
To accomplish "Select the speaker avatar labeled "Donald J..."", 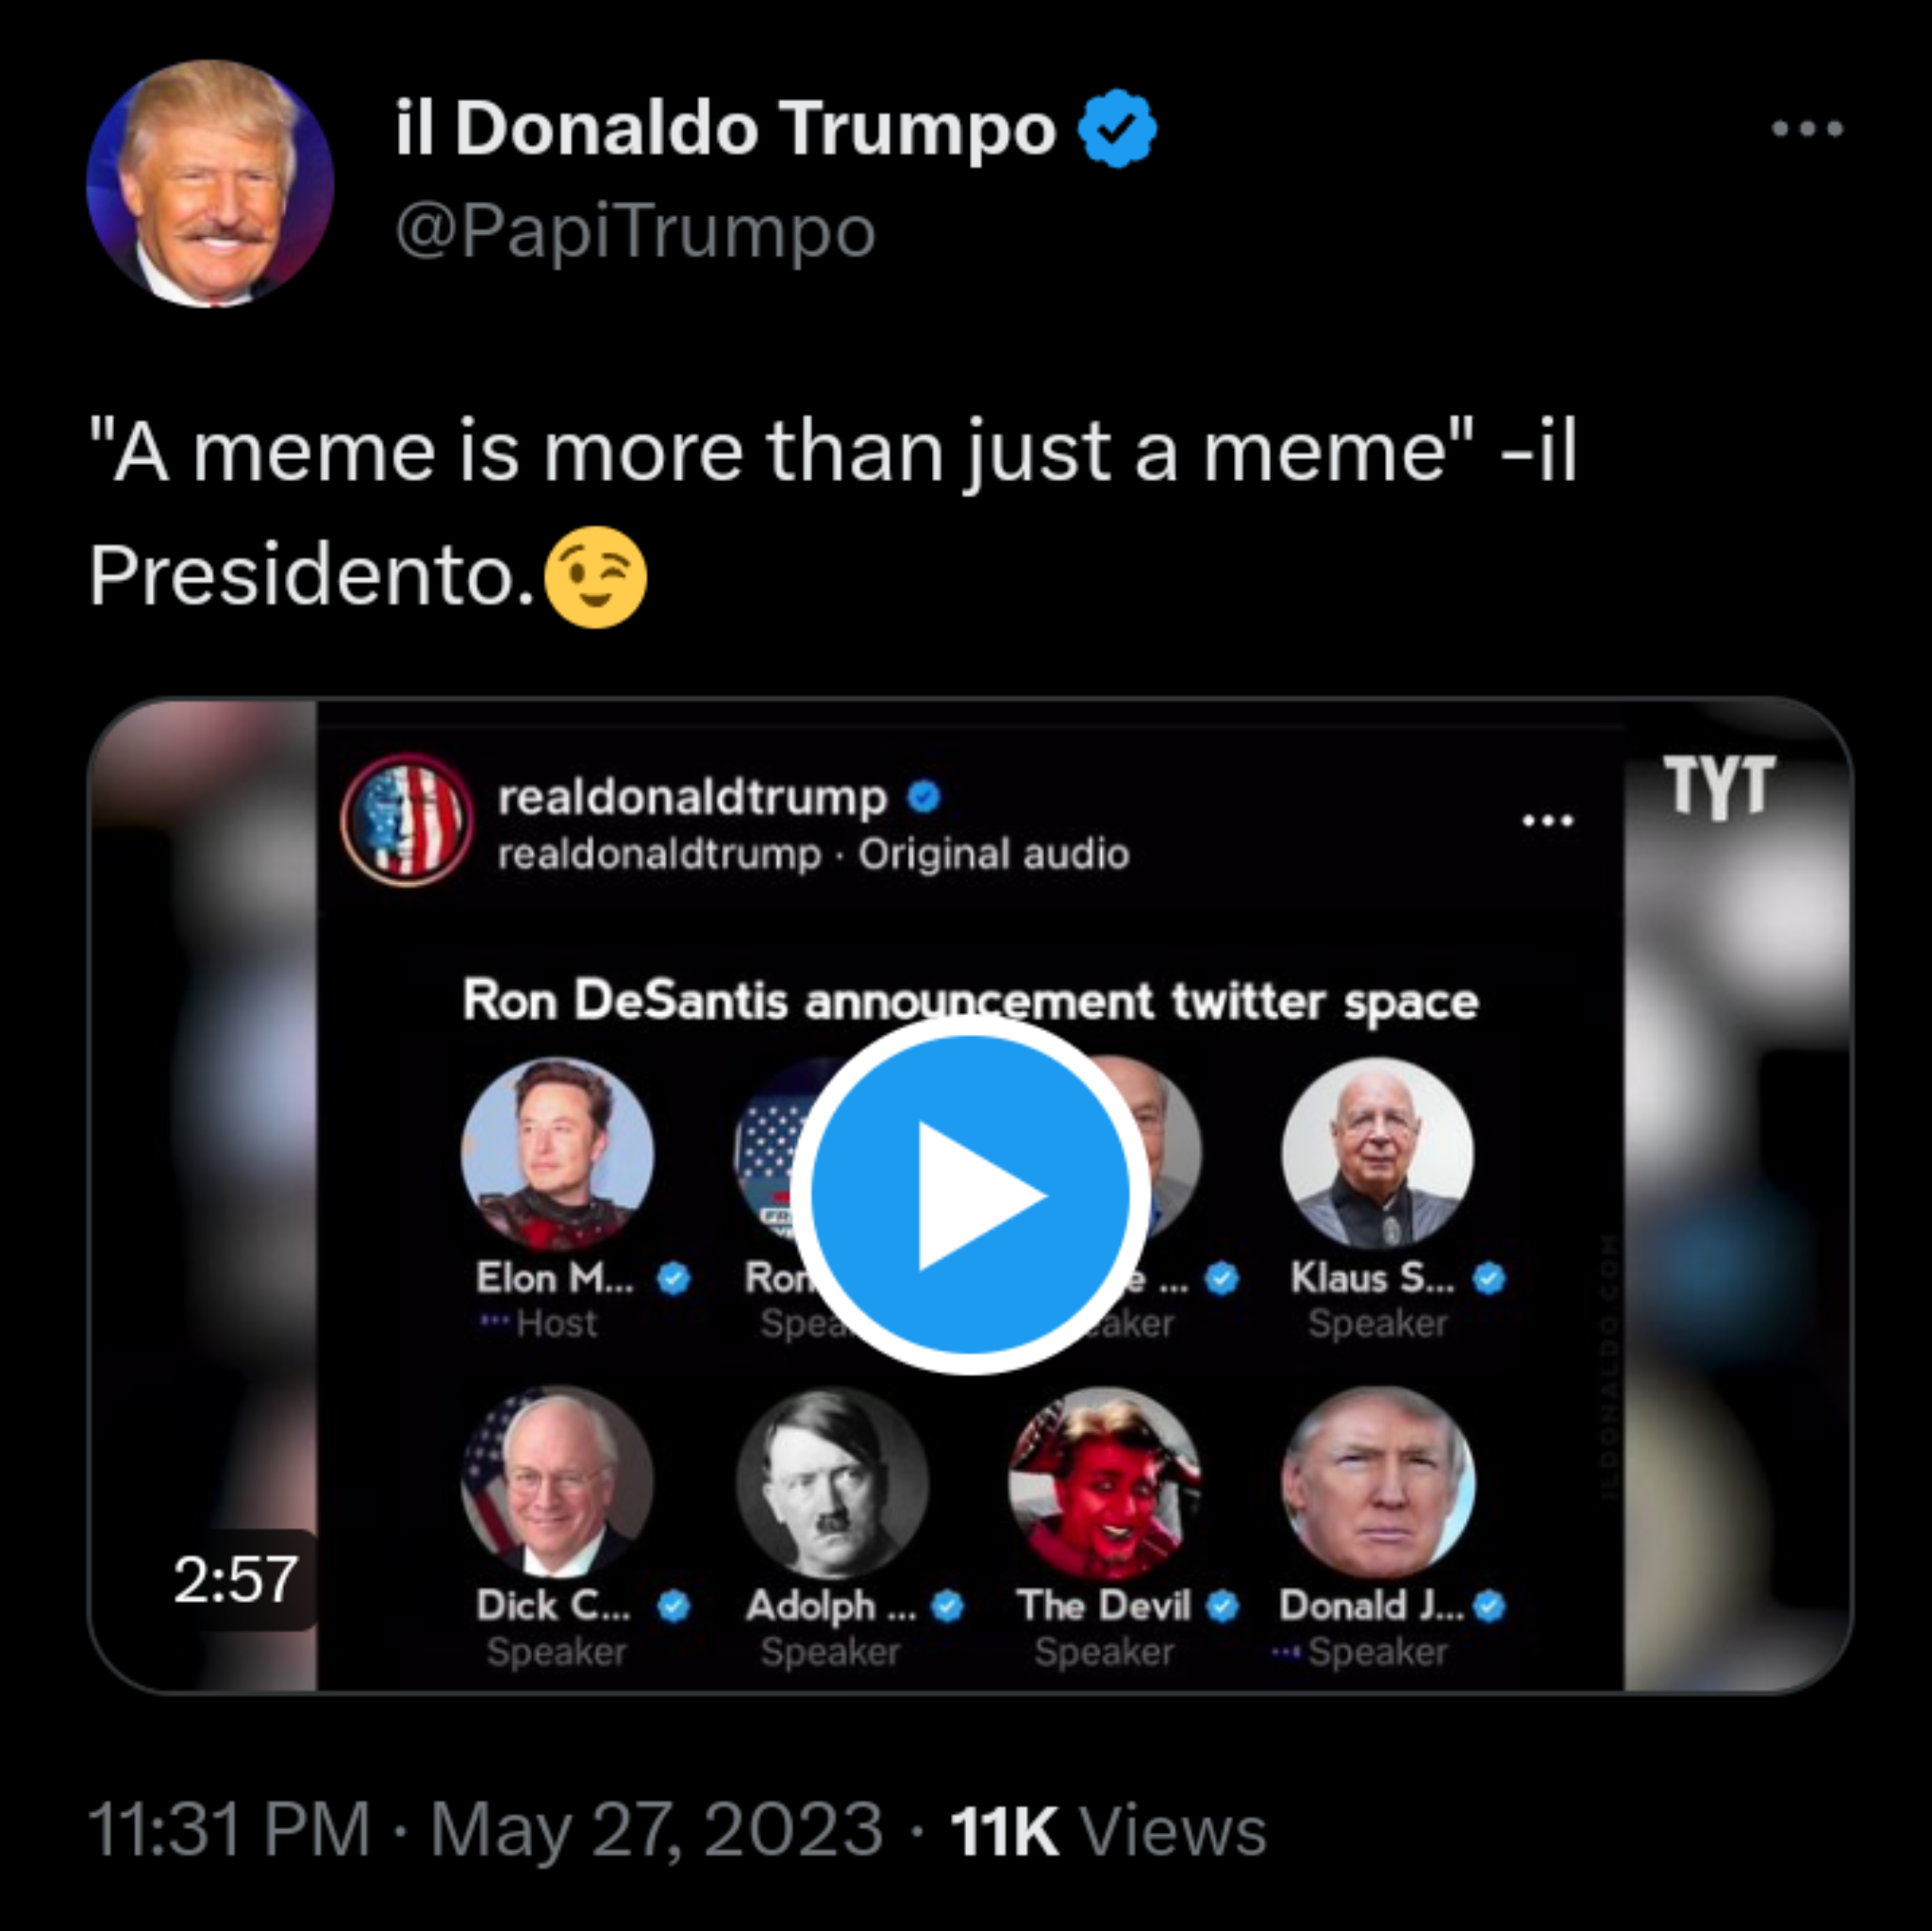I will (x=1377, y=1481).
